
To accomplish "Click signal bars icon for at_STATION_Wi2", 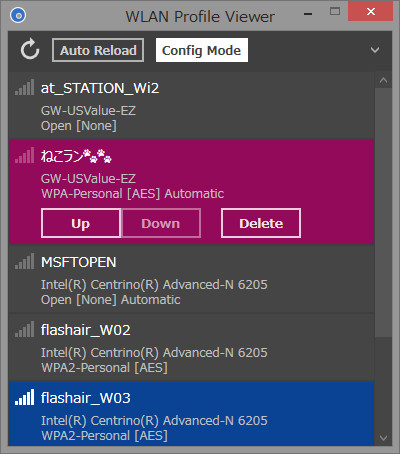I will 25,87.
